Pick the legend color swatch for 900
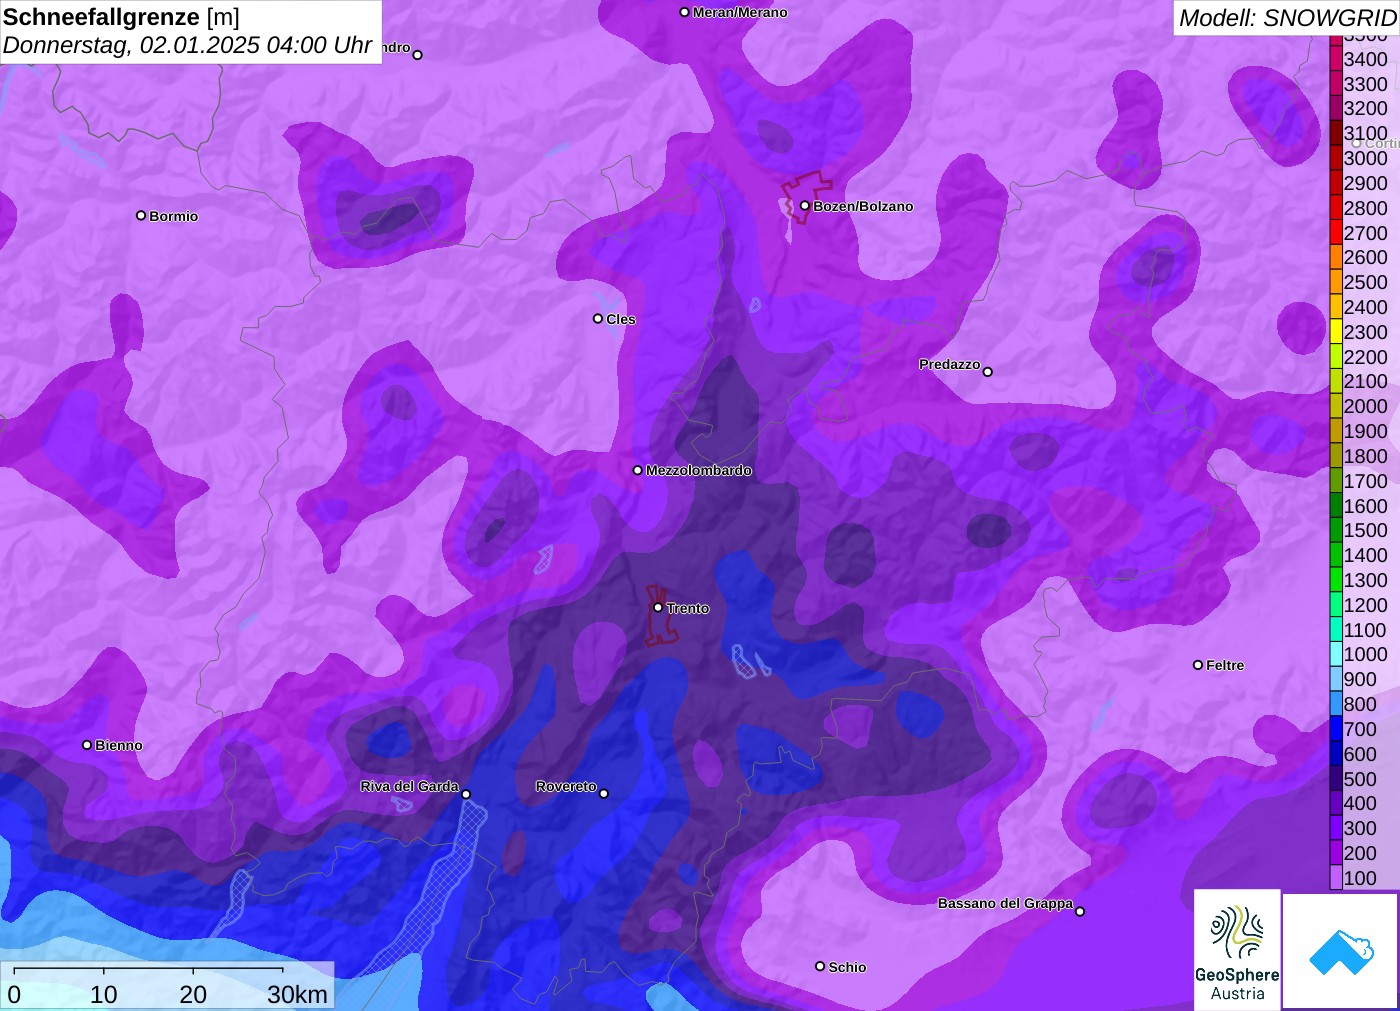This screenshot has width=1400, height=1011. point(1336,679)
